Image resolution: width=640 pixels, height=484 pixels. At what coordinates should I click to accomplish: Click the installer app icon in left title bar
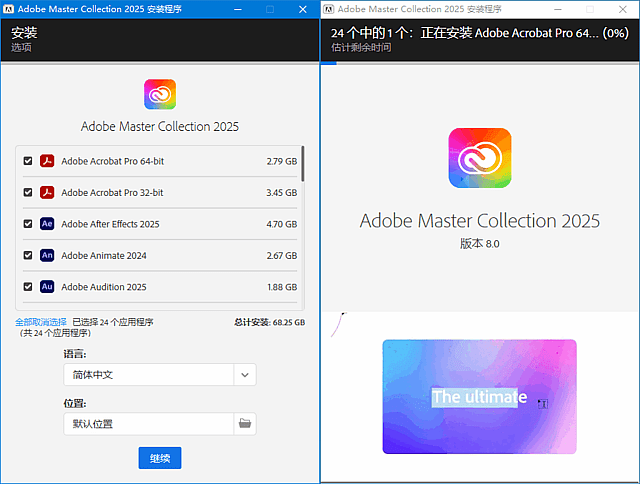click(x=8, y=9)
